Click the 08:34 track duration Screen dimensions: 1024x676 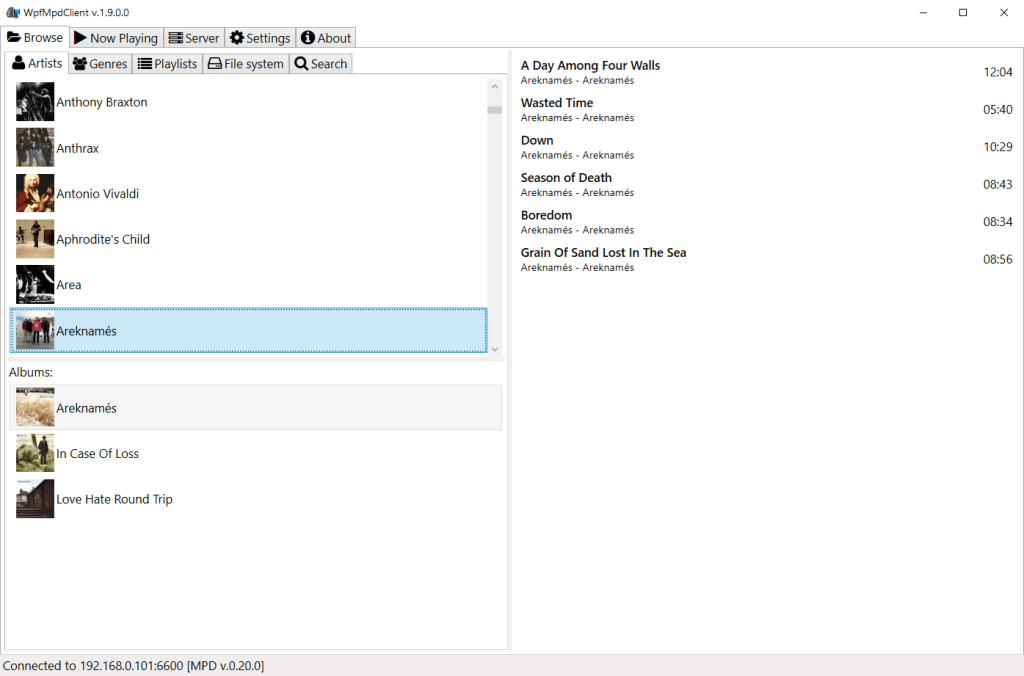(998, 222)
